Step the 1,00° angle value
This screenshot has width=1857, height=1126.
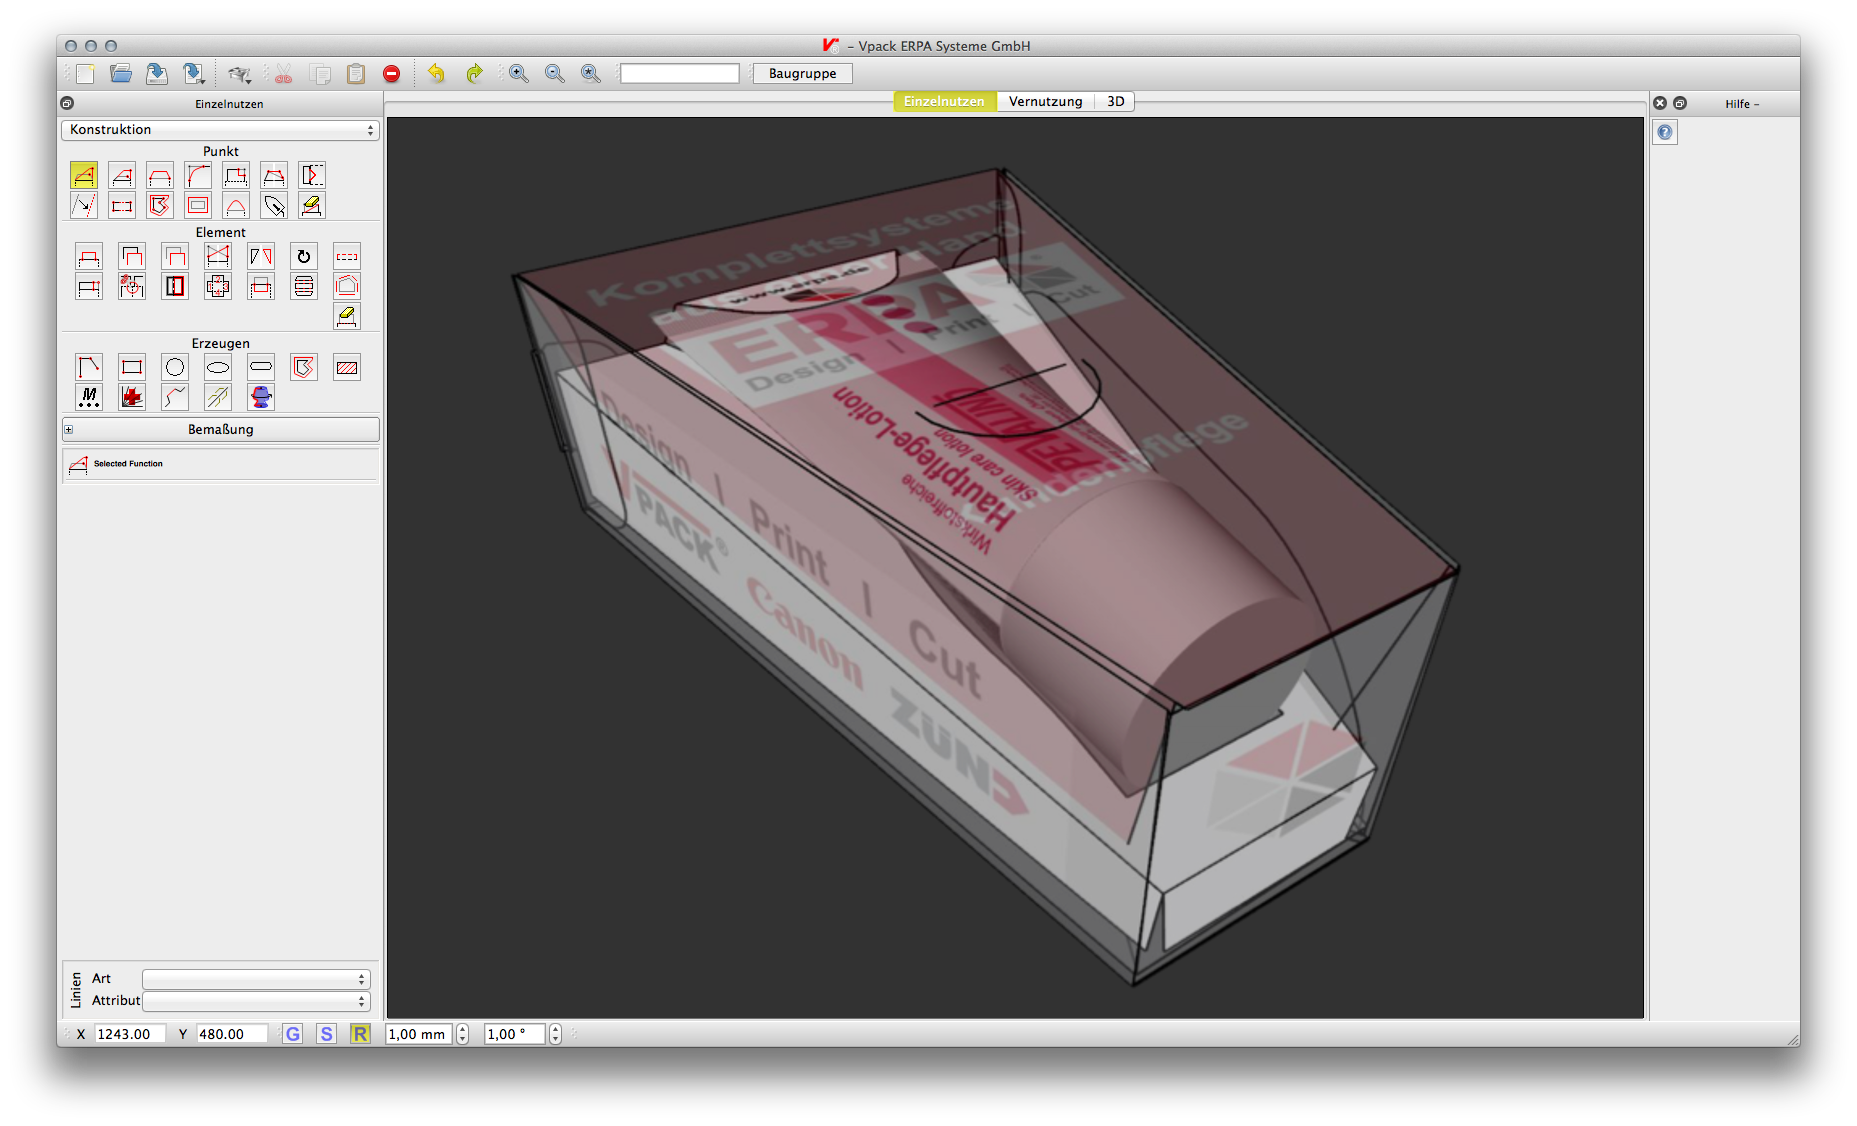coord(555,1034)
